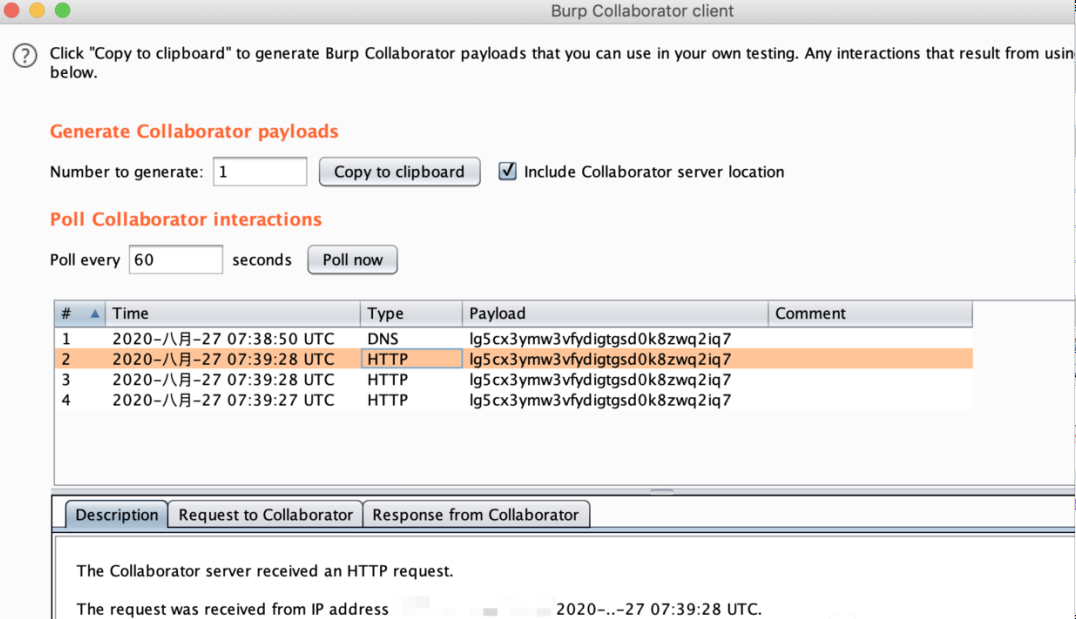The width and height of the screenshot is (1076, 619).
Task: Click the Number to generate field
Action: click(x=260, y=172)
